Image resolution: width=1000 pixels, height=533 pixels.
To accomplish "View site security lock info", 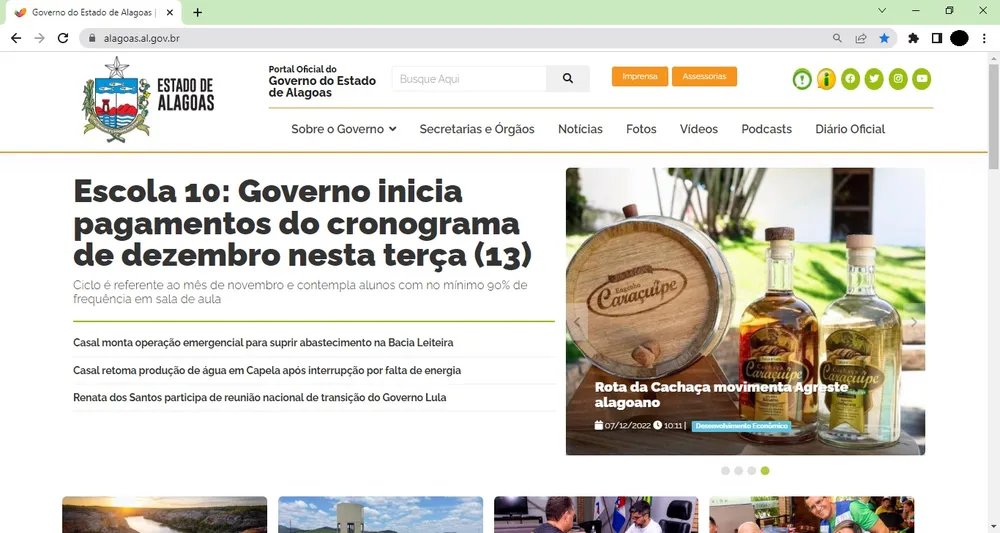I will [92, 38].
